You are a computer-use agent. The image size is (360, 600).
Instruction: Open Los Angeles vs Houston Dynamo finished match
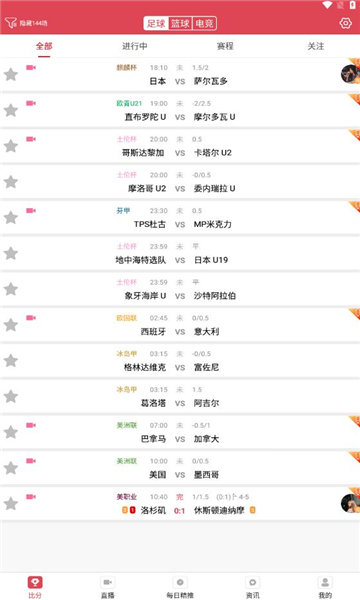click(180, 504)
